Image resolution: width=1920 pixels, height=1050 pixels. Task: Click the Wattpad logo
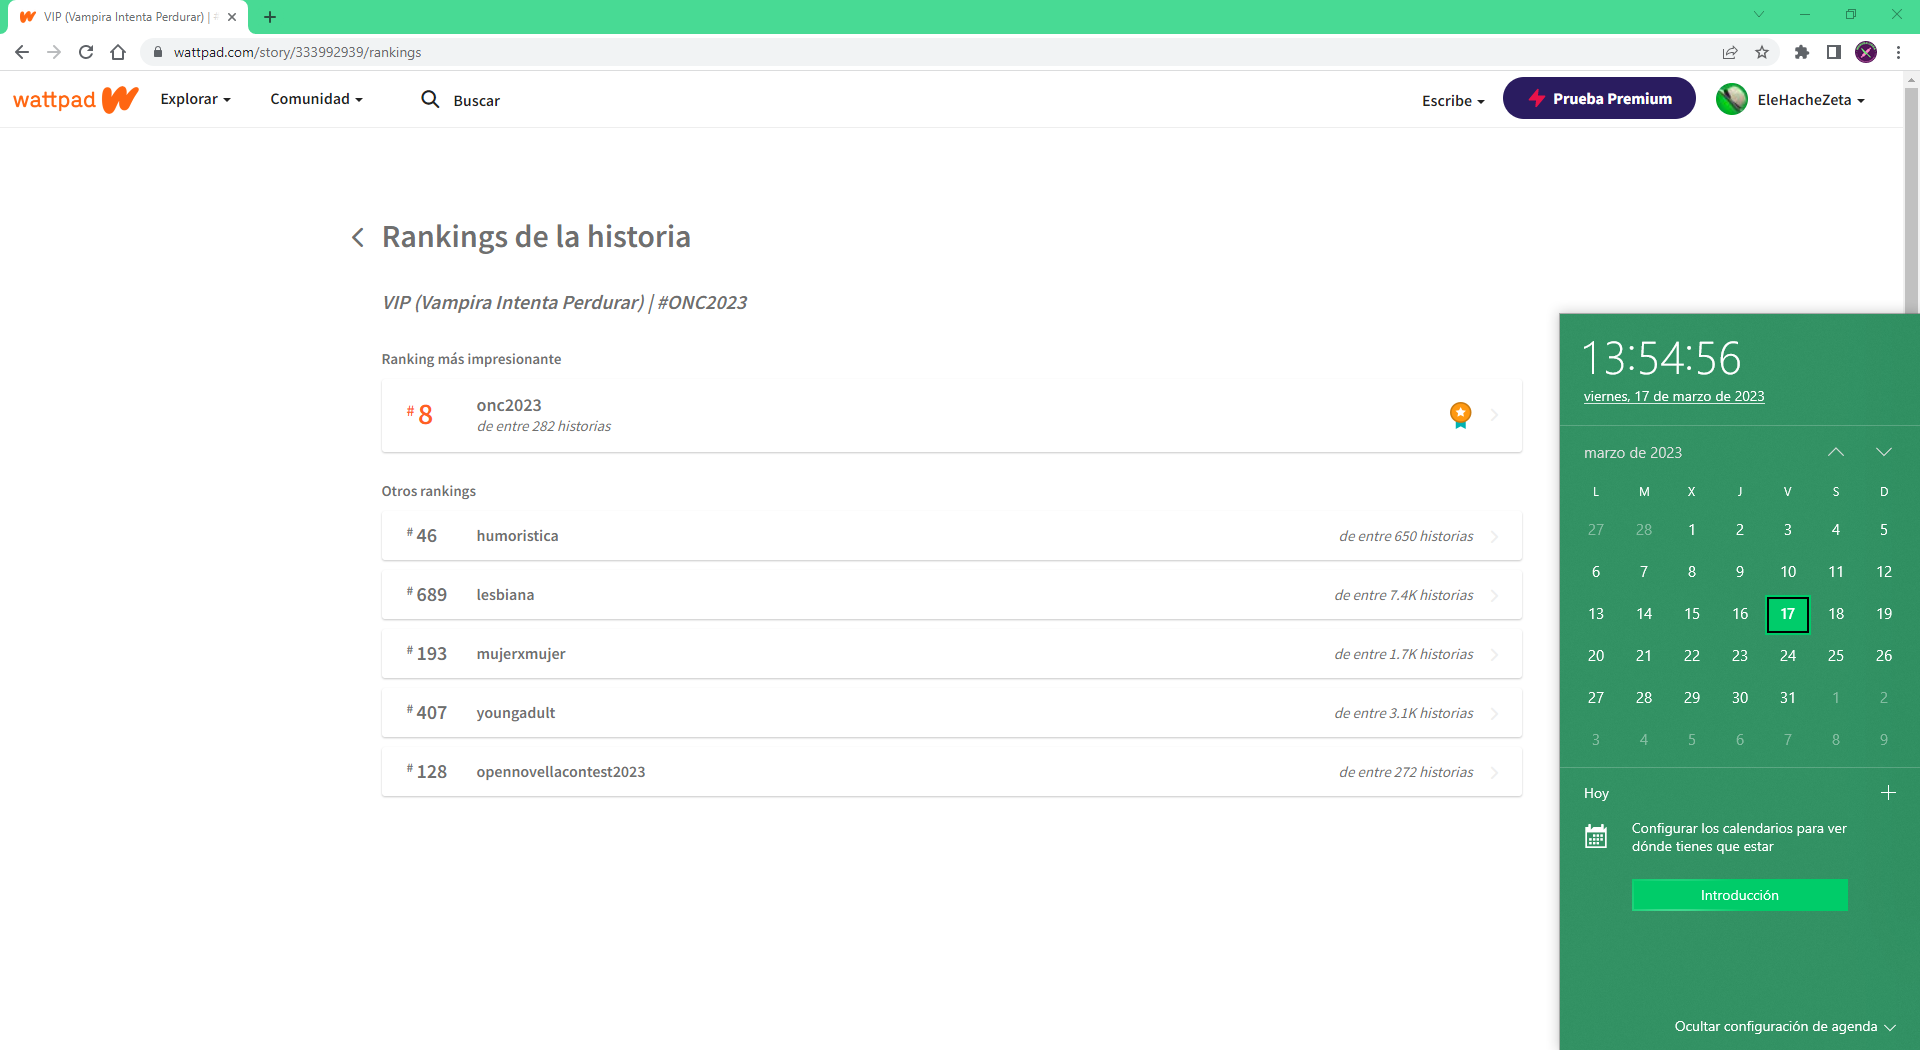(x=75, y=99)
